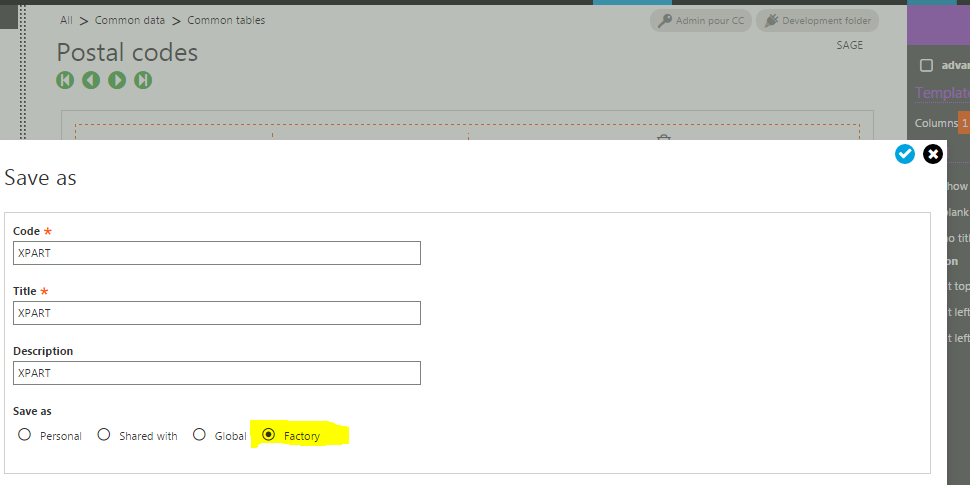970x485 pixels.
Task: Click the orange Columns count box
Action: pyautogui.click(x=964, y=123)
